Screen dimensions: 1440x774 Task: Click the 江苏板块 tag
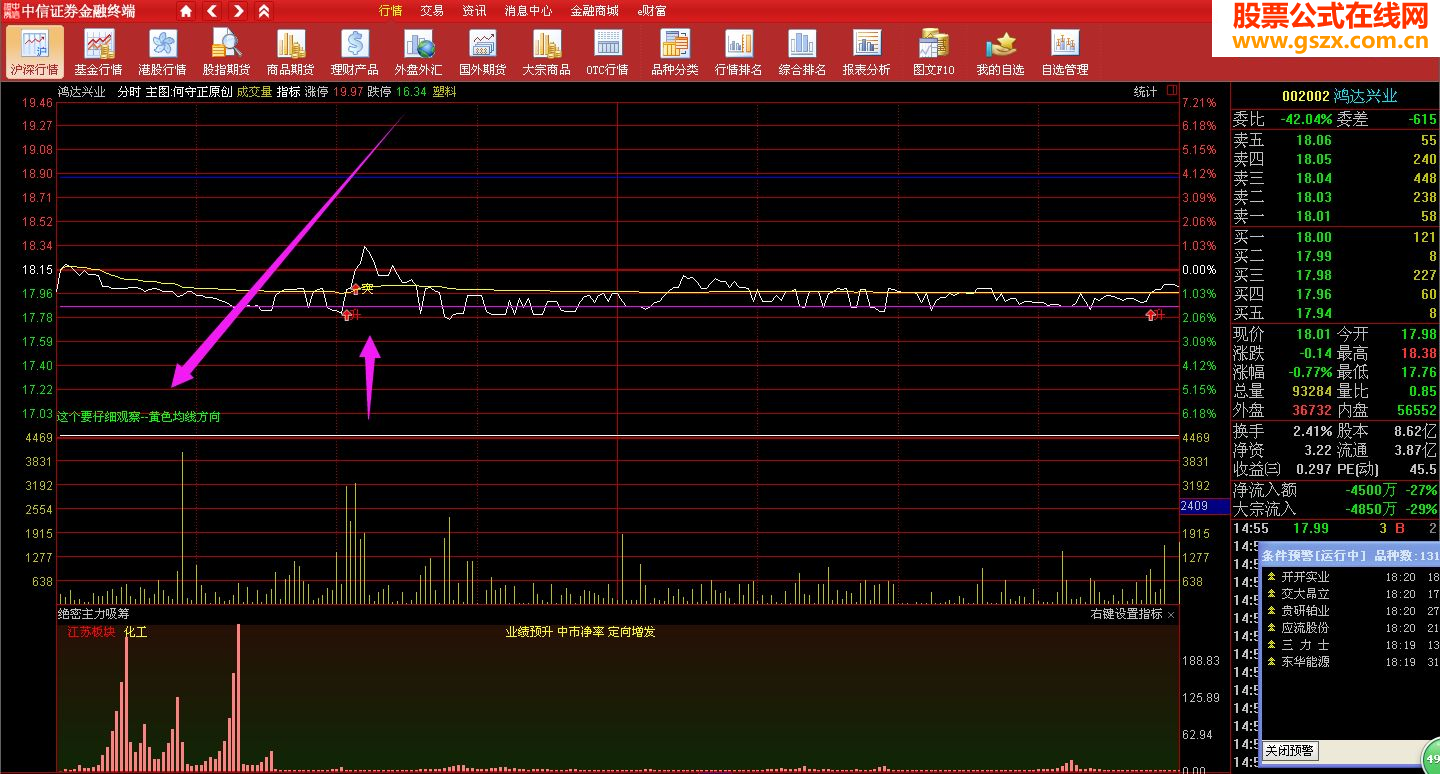92,632
